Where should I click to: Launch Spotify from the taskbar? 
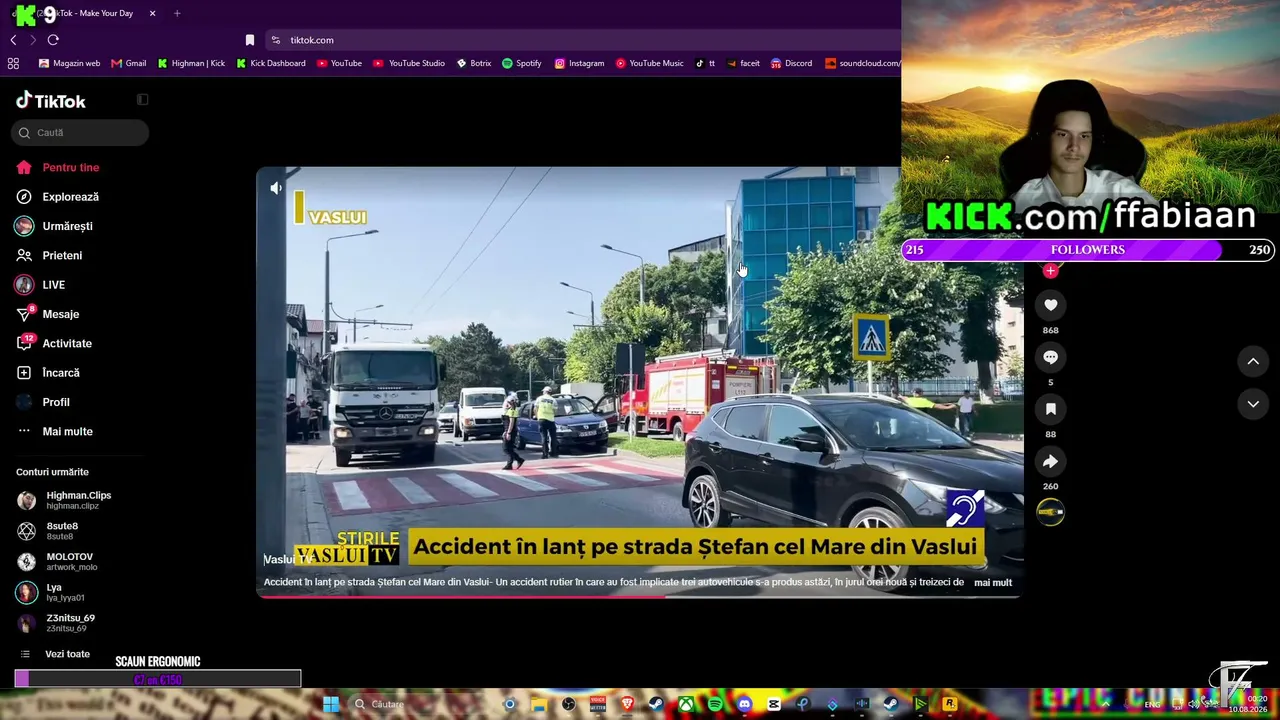tap(715, 704)
